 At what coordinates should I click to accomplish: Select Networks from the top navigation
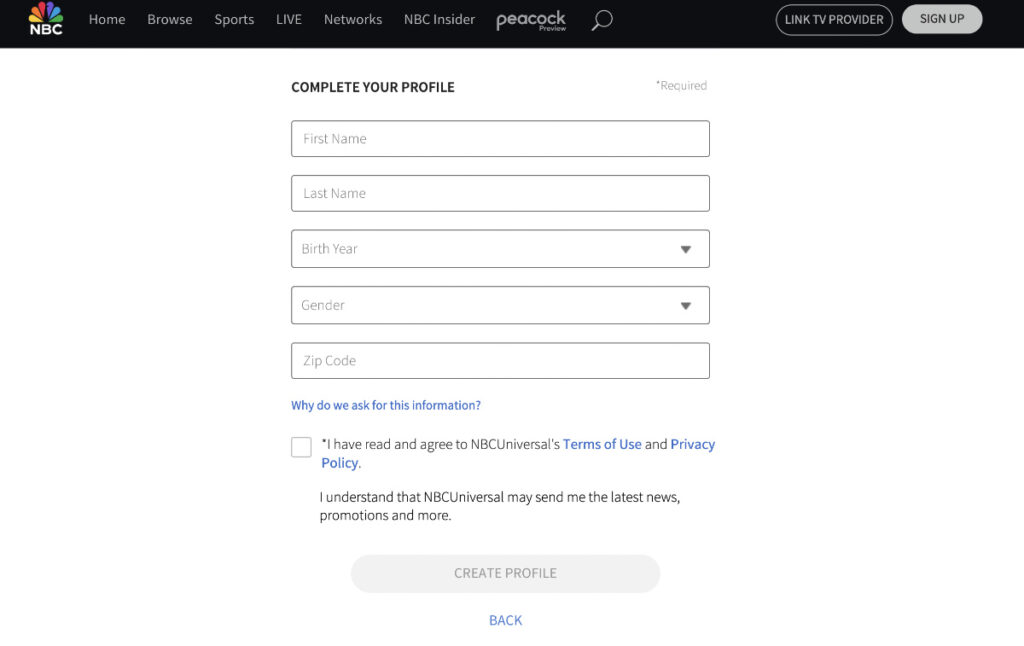pos(352,19)
